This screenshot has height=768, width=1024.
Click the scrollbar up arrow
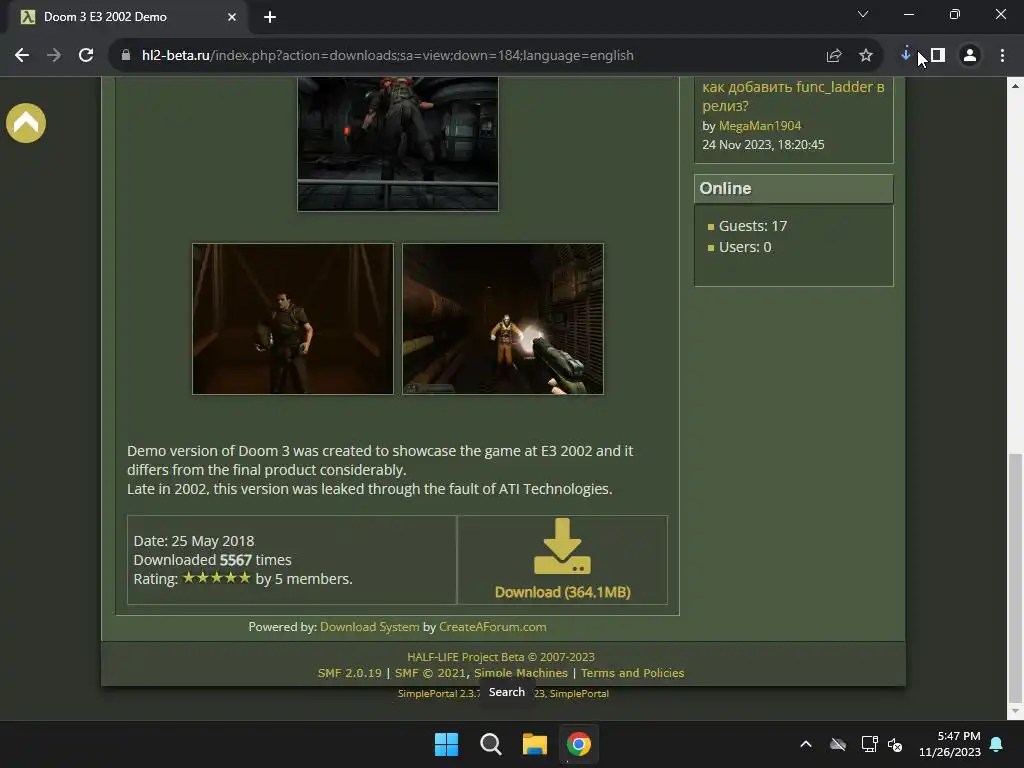1015,86
